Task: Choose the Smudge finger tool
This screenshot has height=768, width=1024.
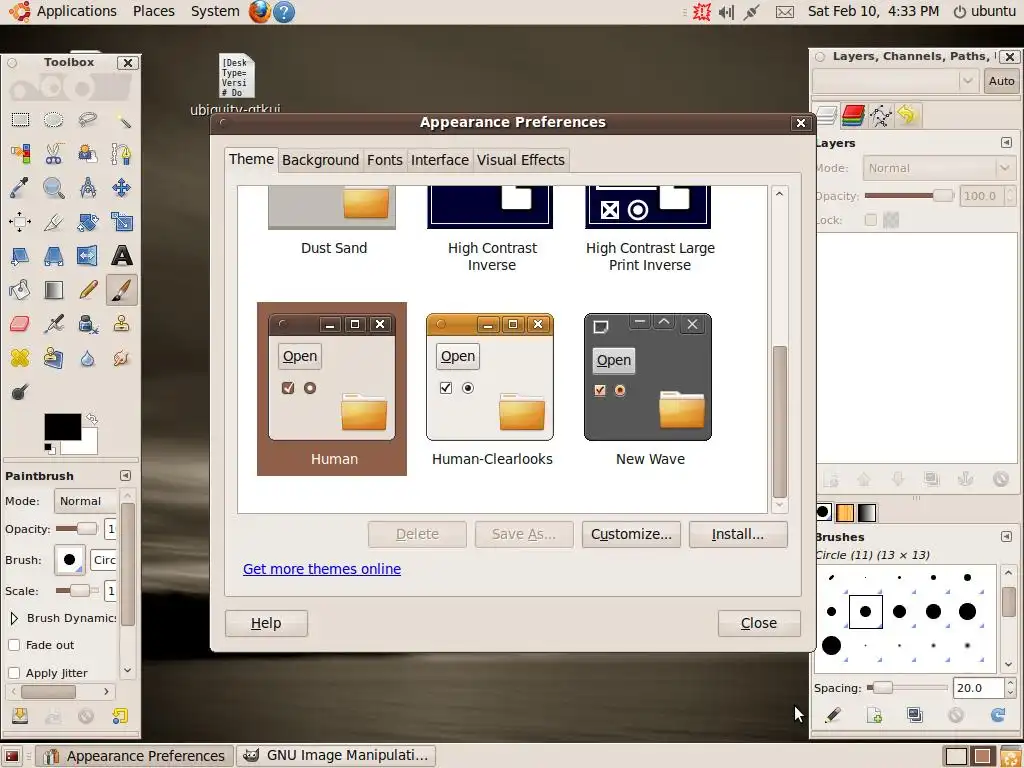Action: pyautogui.click(x=121, y=358)
